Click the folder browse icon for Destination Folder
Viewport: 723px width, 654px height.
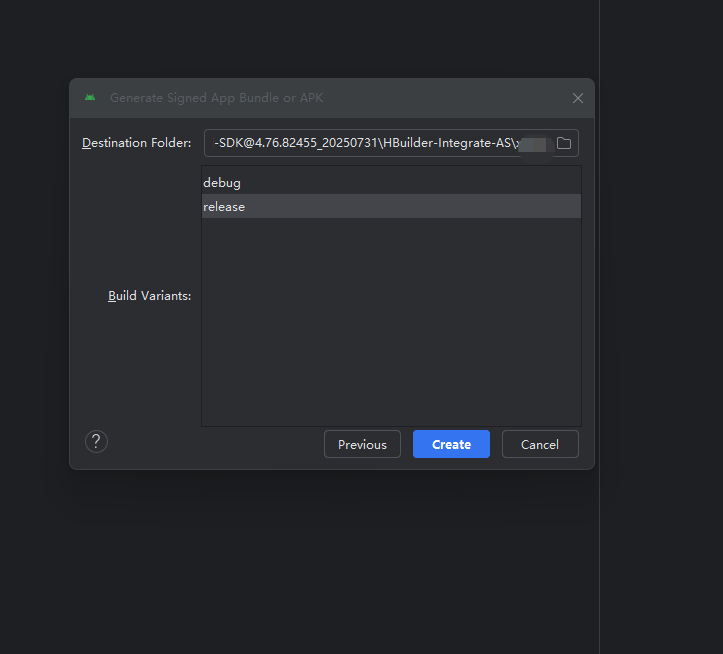pos(564,143)
